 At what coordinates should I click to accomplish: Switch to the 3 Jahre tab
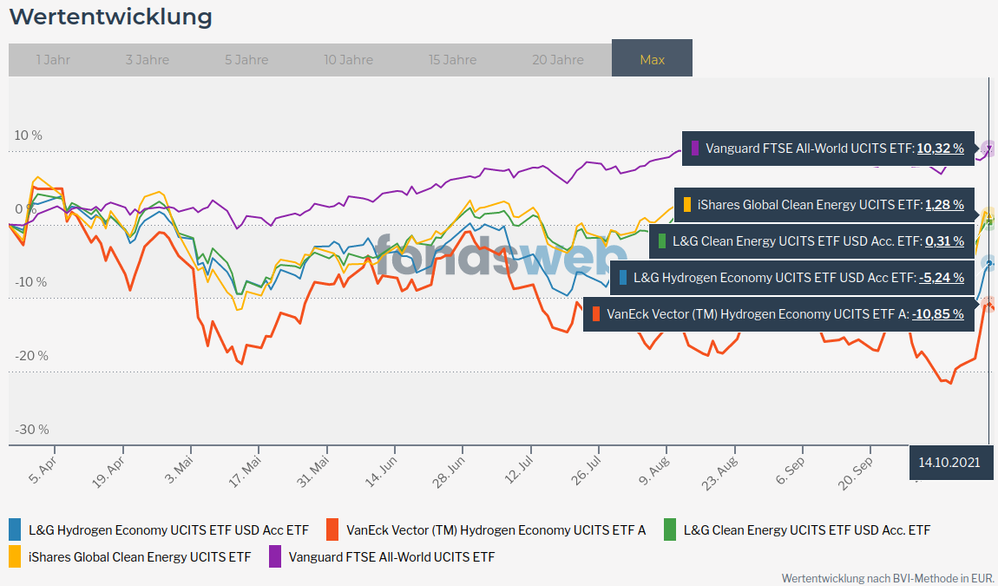(147, 60)
